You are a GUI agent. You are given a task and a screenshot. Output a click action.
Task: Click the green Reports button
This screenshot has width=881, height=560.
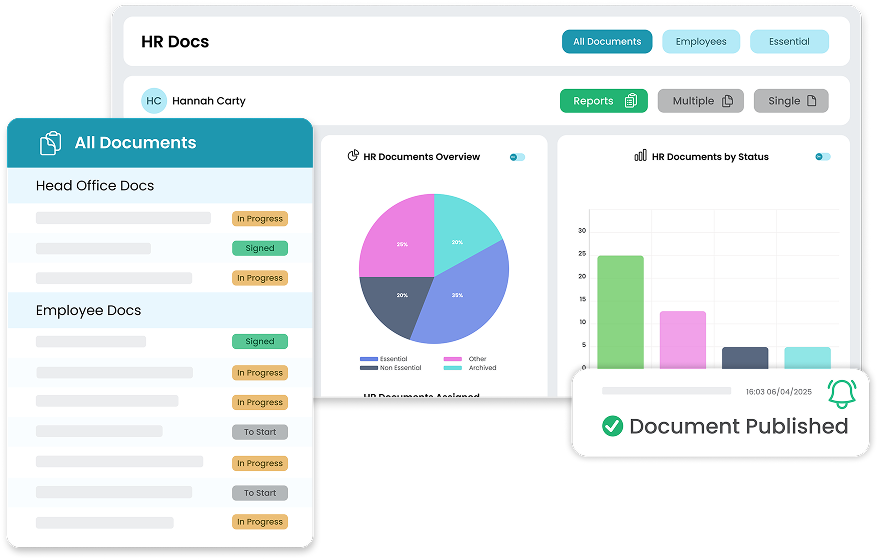click(603, 101)
